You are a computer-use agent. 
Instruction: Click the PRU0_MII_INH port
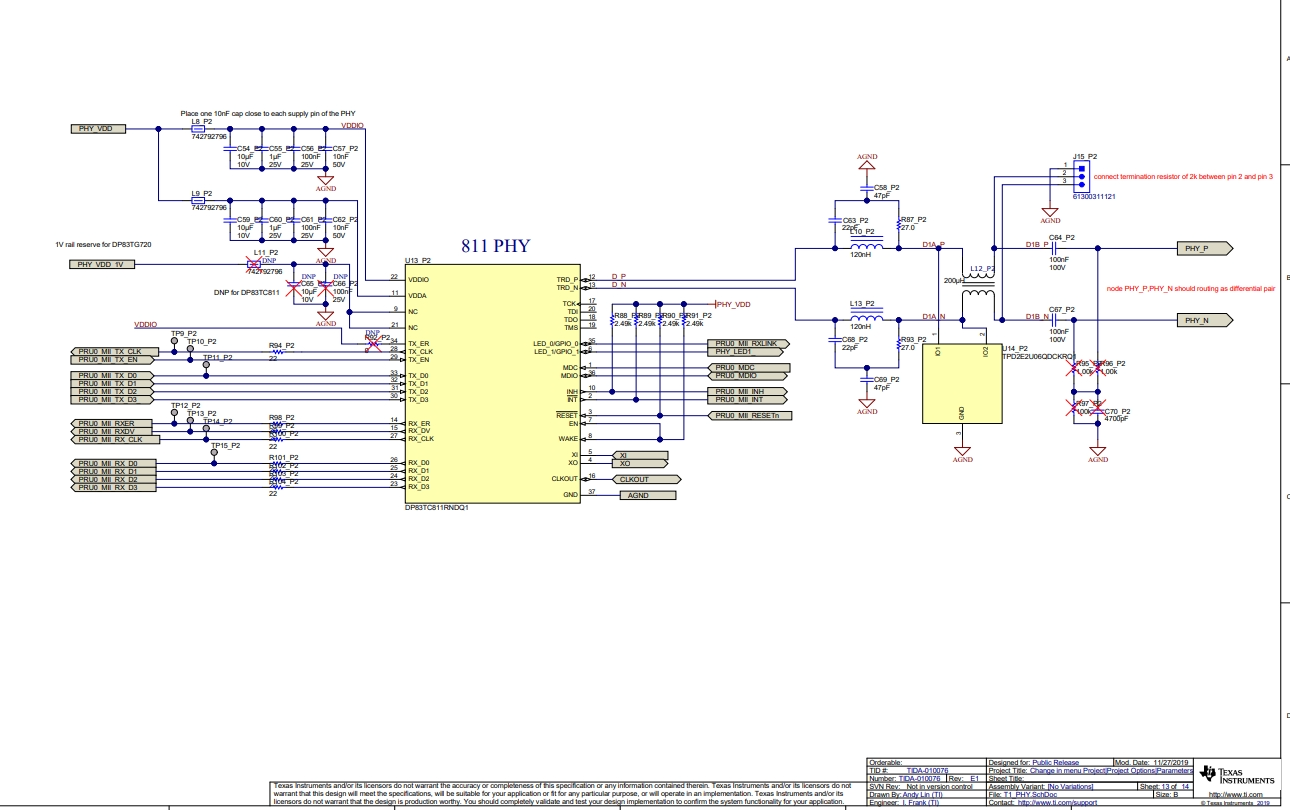tap(749, 392)
